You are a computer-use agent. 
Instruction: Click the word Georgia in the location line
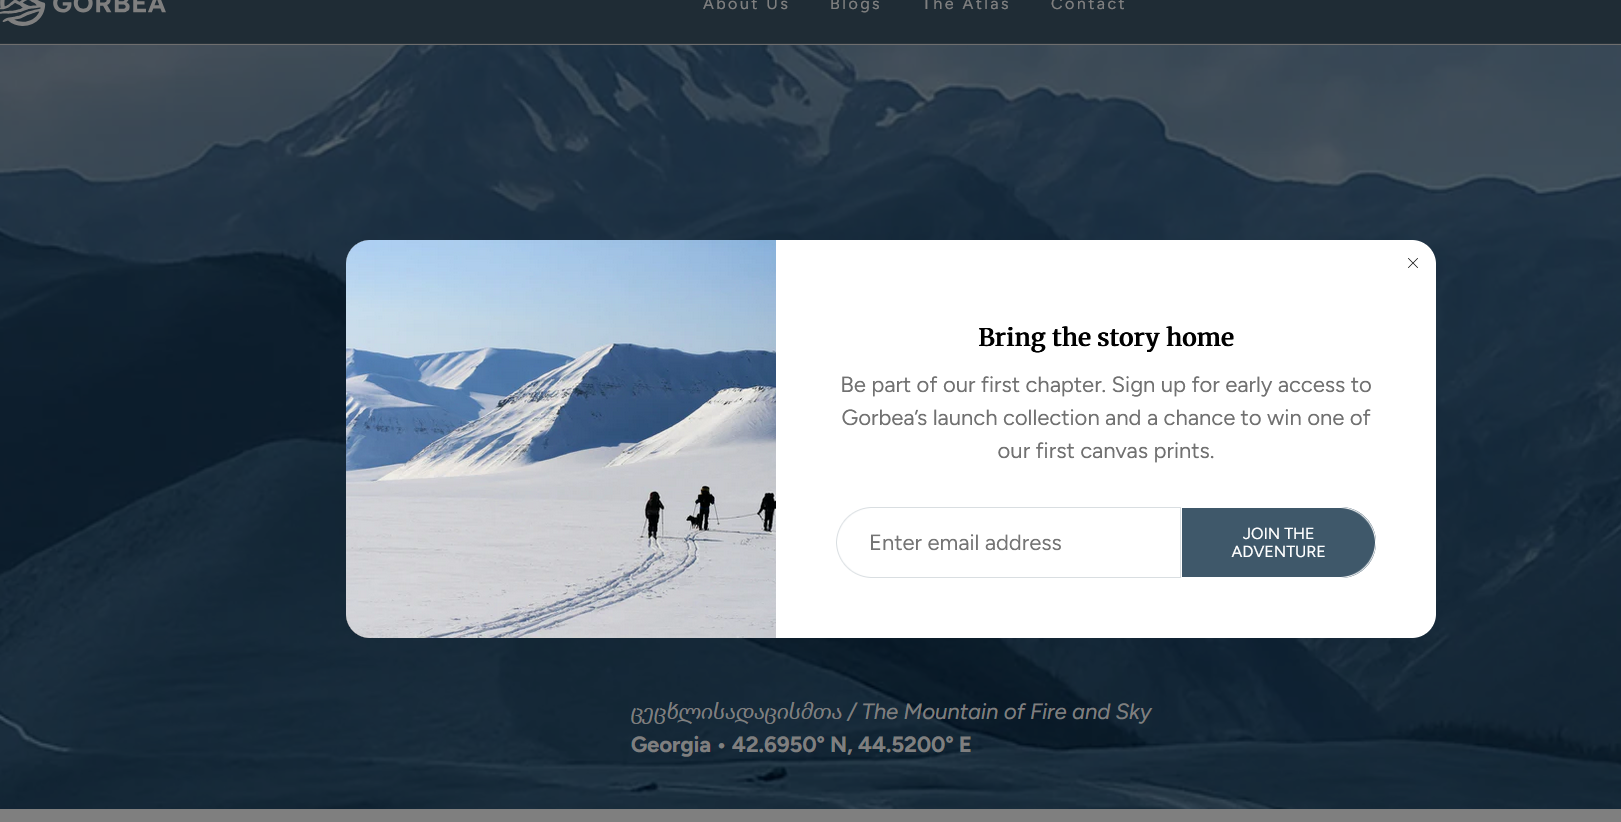(x=670, y=745)
